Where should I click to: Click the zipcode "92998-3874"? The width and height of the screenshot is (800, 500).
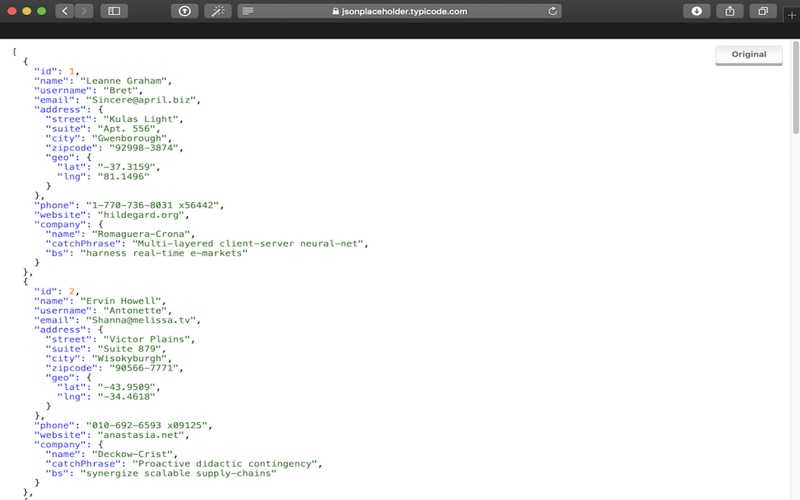pos(144,148)
